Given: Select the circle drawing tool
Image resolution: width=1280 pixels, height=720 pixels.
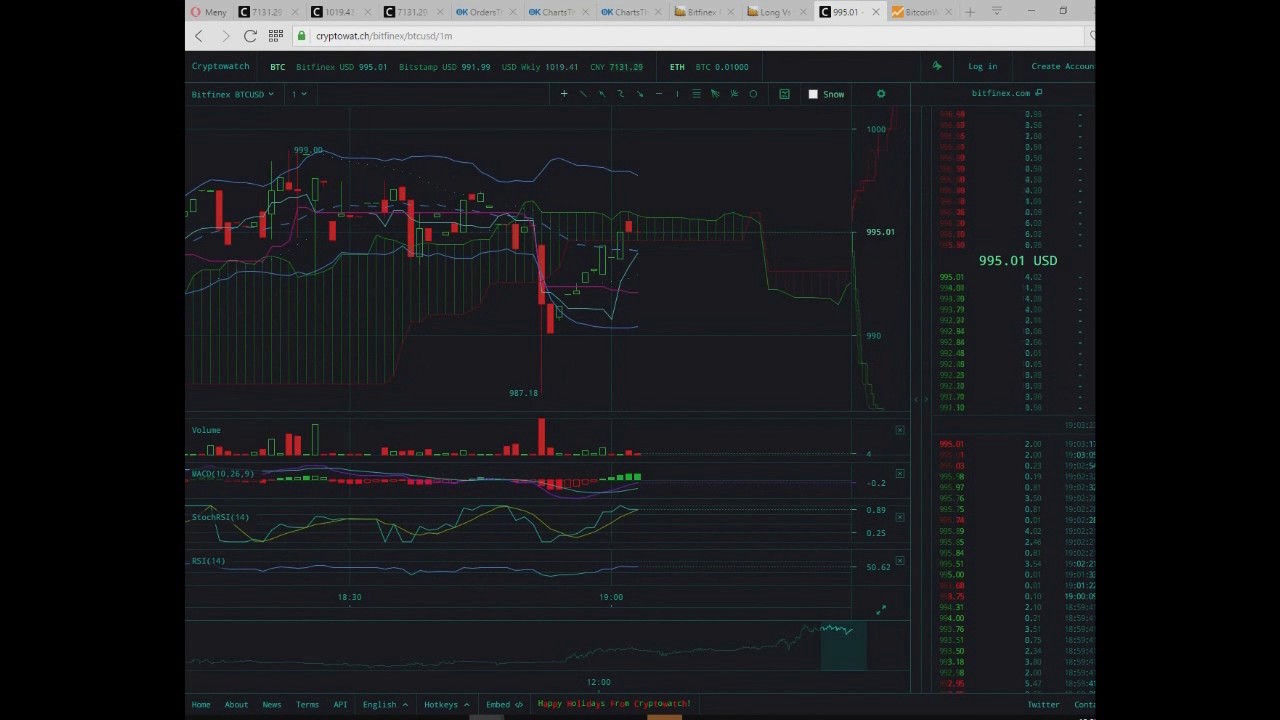Looking at the screenshot, I should coord(753,94).
